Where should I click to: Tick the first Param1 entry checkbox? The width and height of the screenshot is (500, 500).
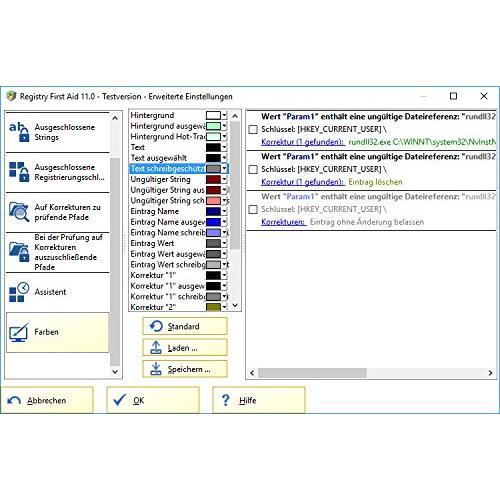(253, 129)
